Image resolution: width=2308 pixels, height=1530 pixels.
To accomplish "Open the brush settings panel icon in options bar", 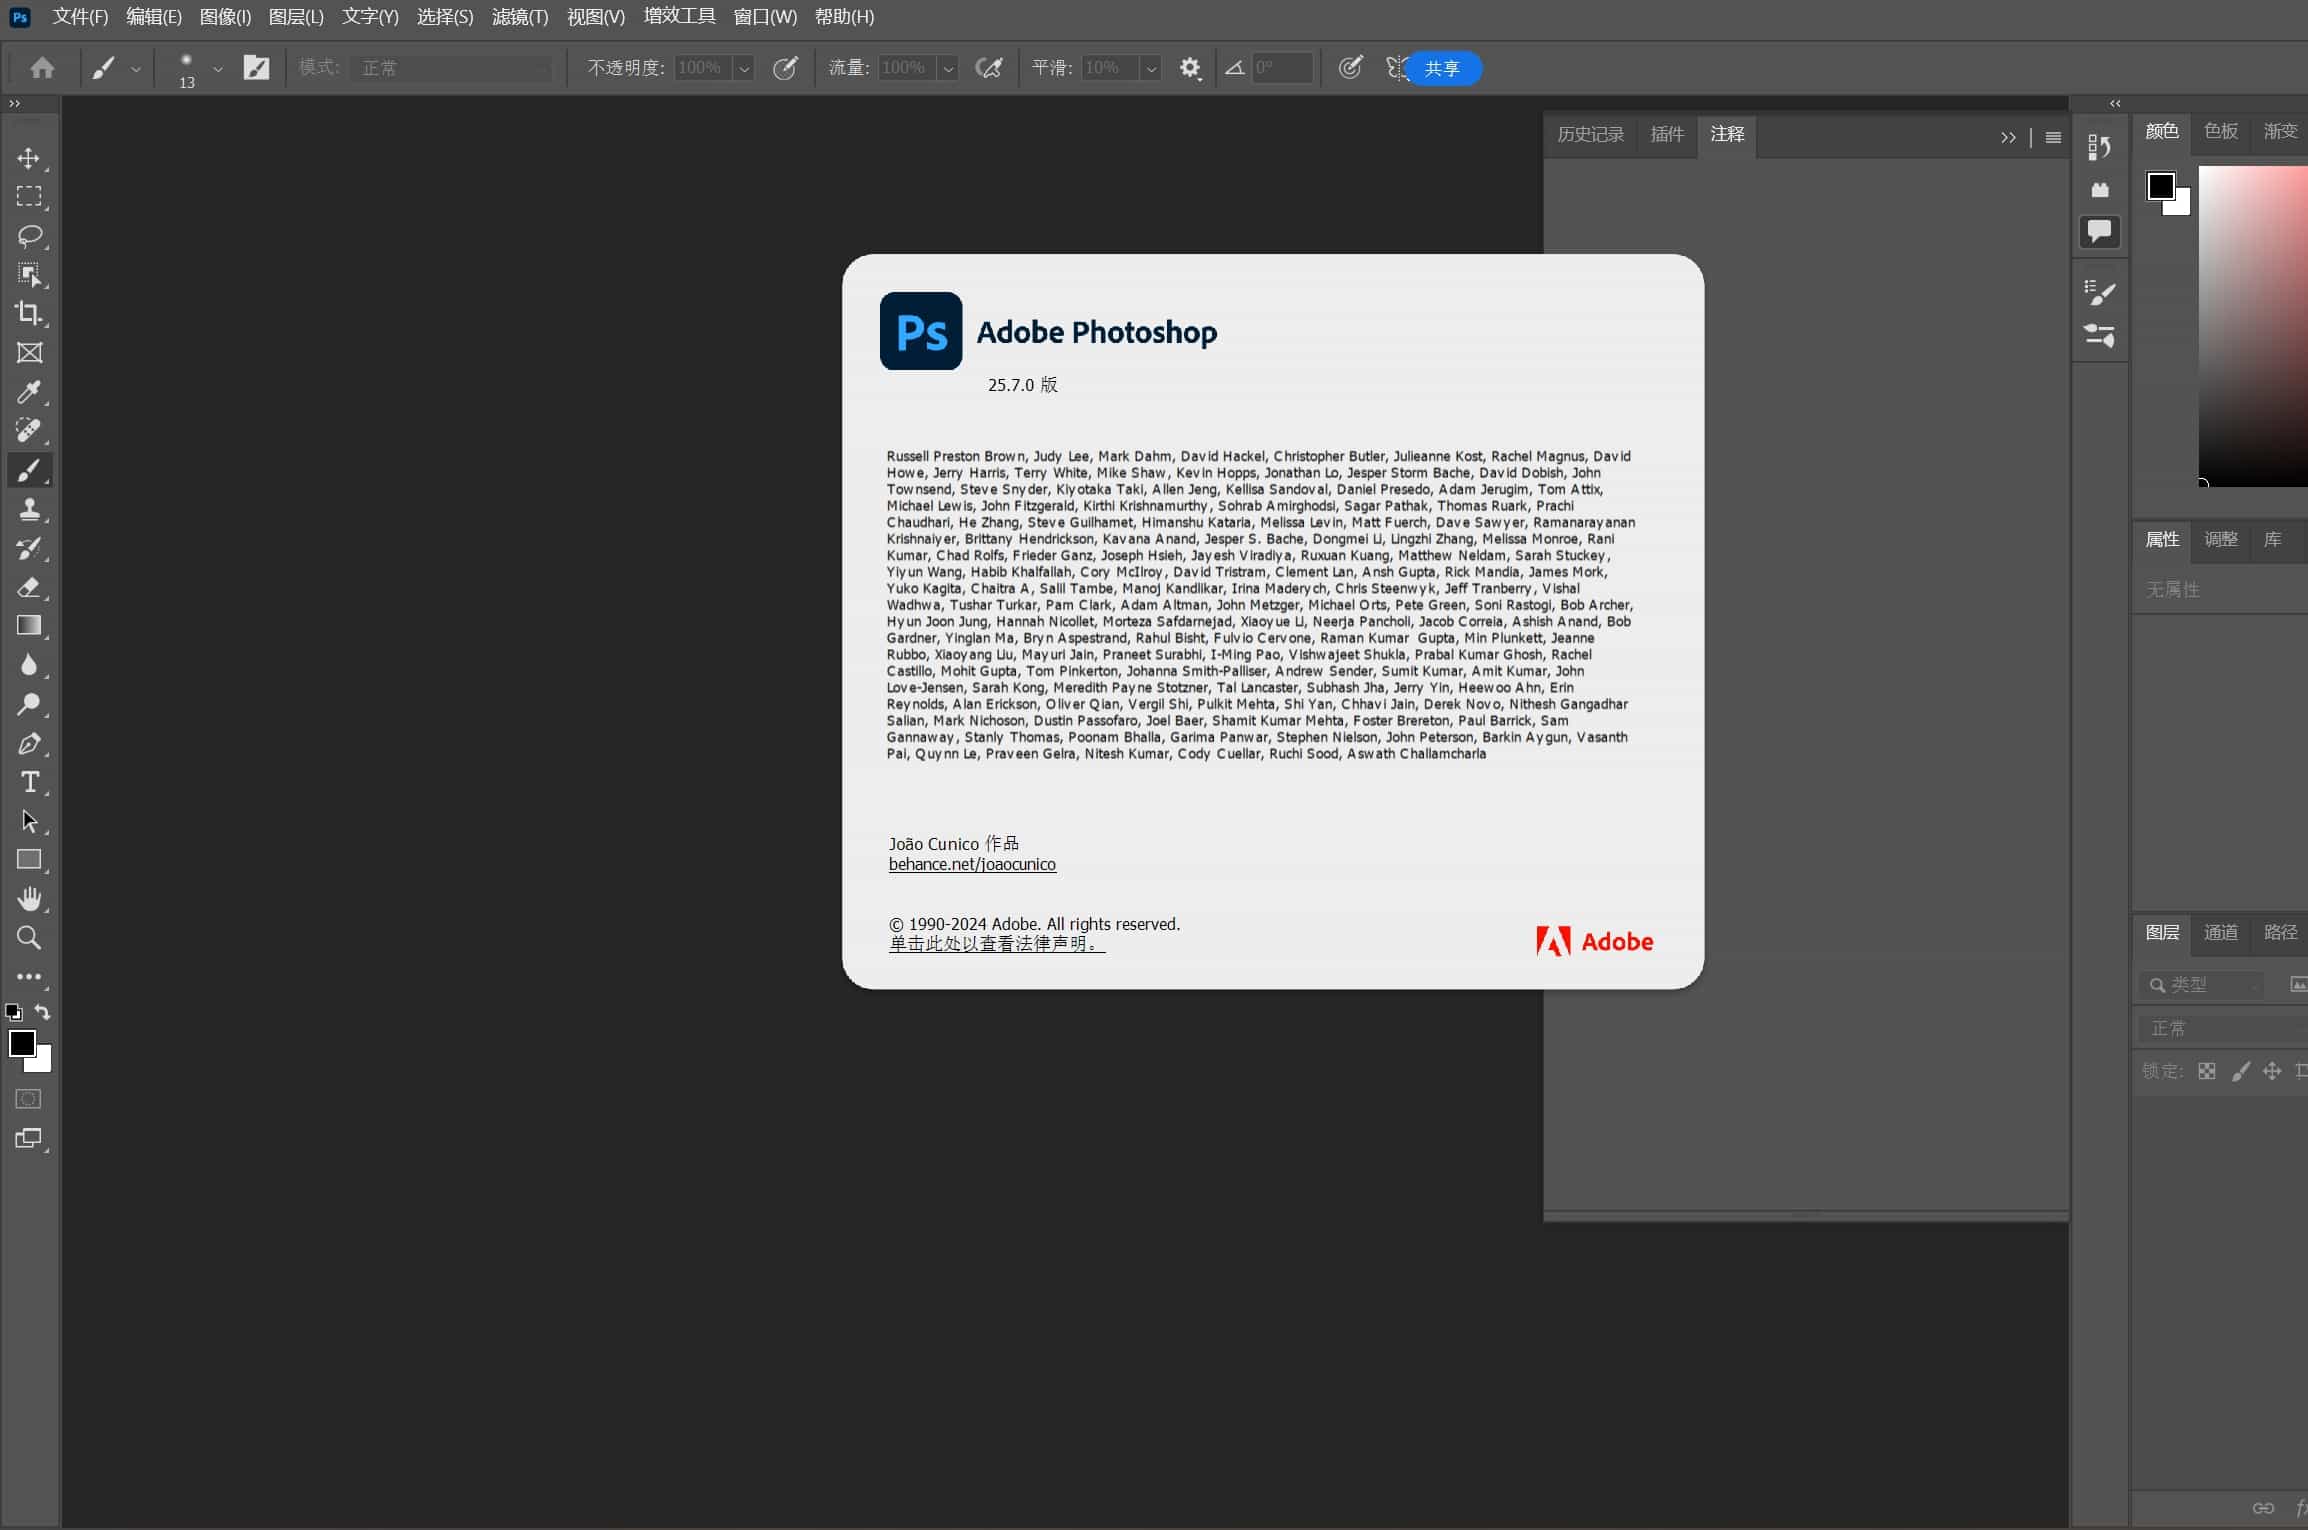I will 257,67.
